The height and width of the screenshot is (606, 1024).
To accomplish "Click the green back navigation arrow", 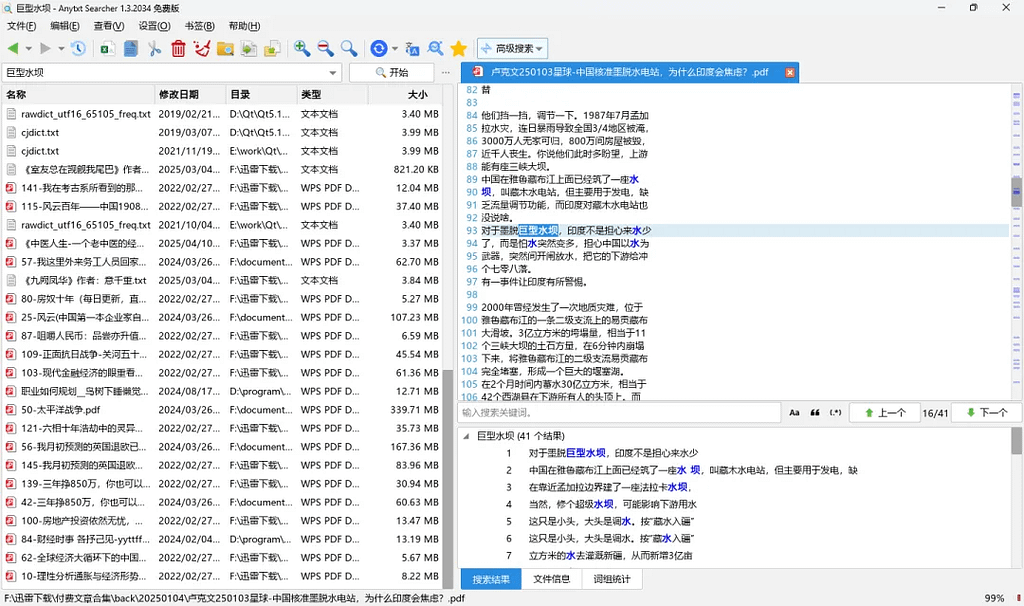I will 12,48.
